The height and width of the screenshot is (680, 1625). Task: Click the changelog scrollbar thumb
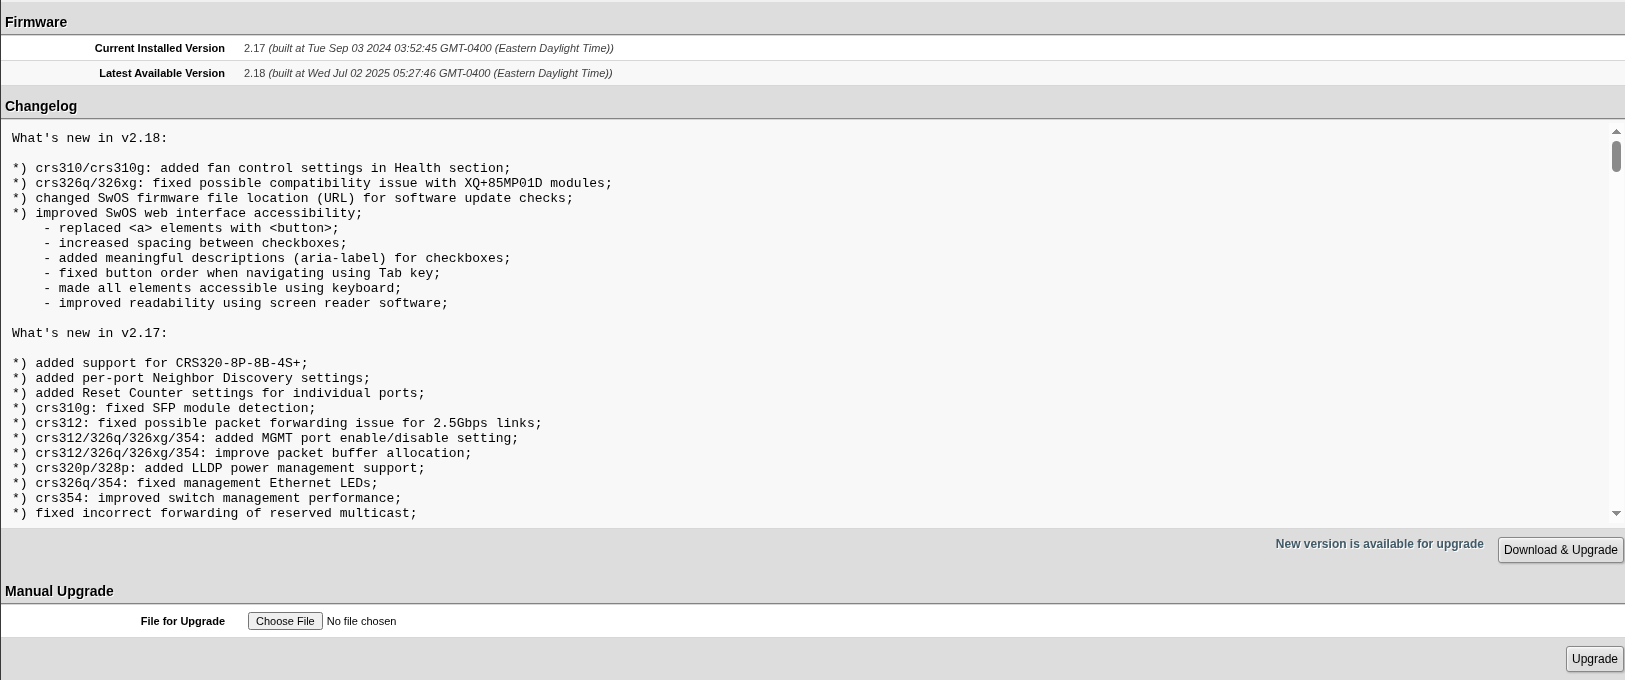coord(1616,156)
